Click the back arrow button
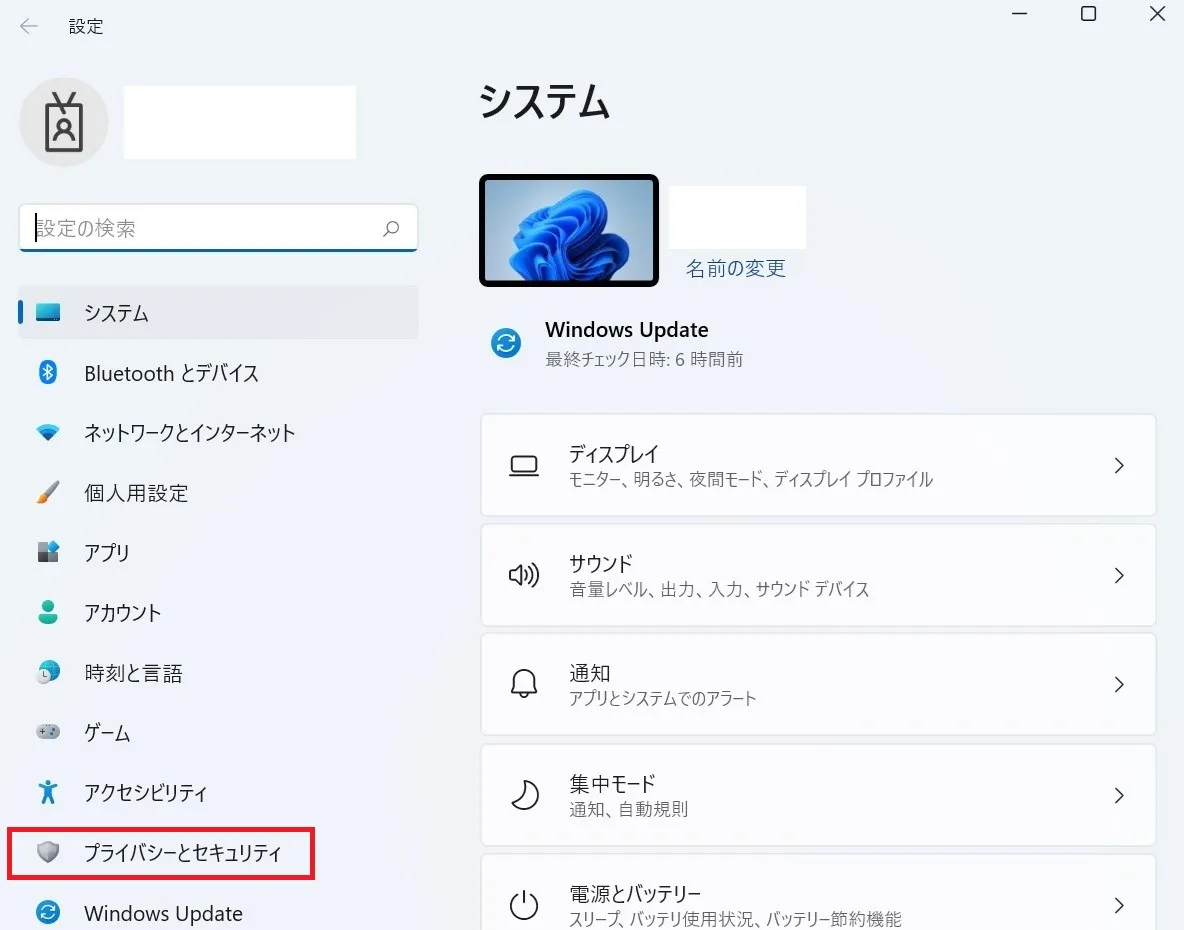Image resolution: width=1184 pixels, height=930 pixels. pos(28,26)
